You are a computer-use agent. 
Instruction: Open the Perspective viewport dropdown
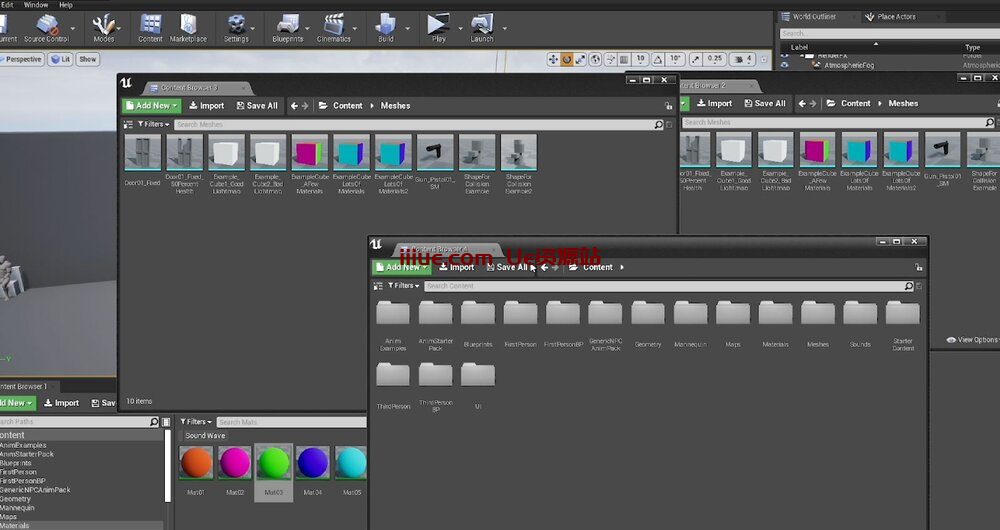point(20,59)
